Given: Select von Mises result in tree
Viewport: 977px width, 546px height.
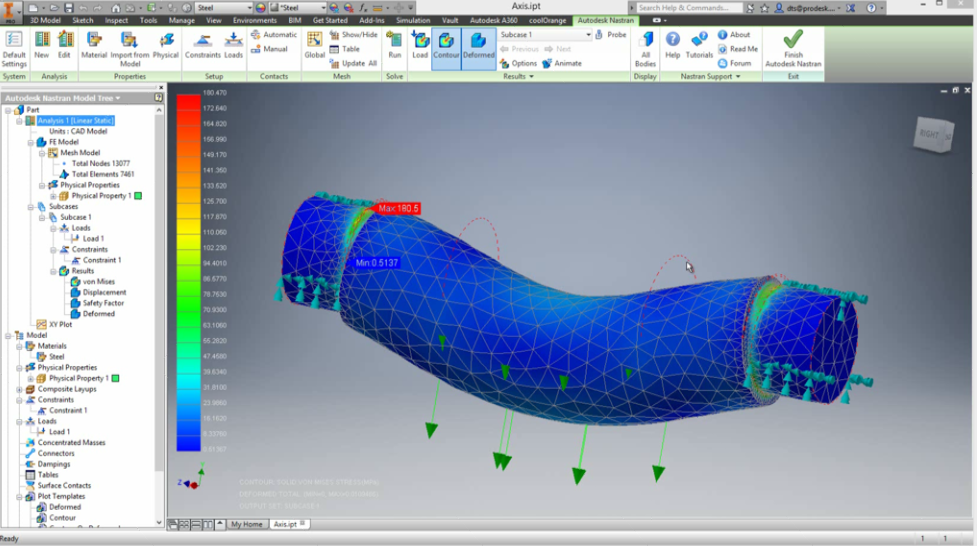Looking at the screenshot, I should (x=98, y=282).
